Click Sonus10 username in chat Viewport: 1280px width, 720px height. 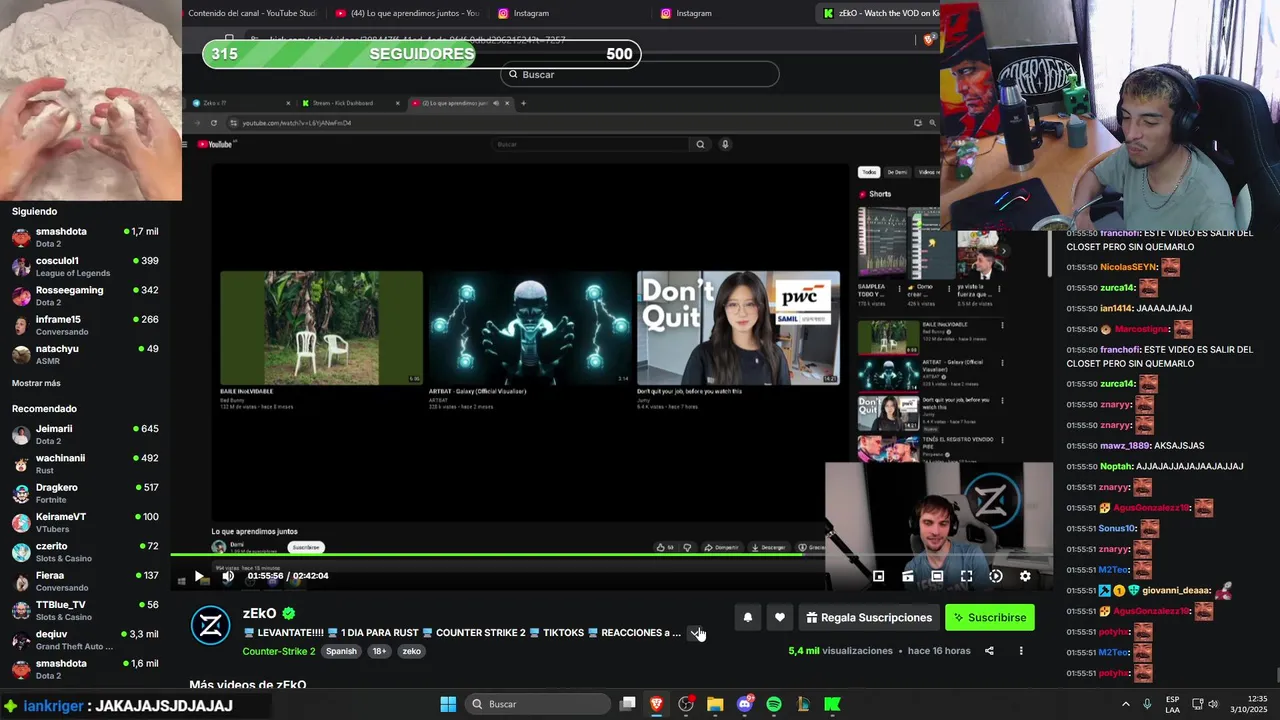1117,528
